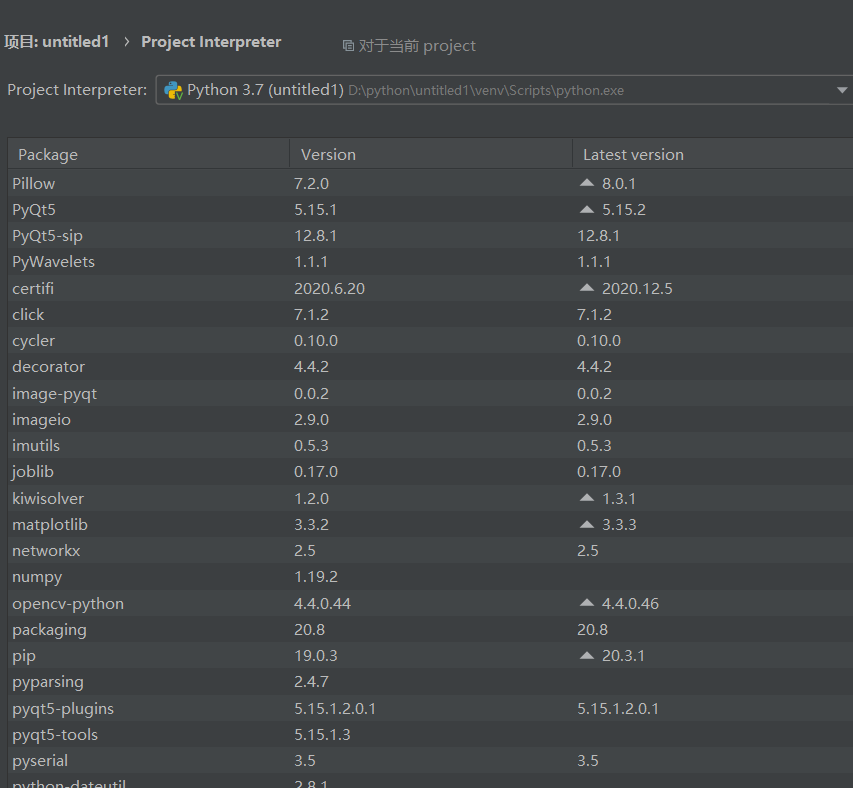Select the pyparsing package row
This screenshot has width=853, height=788.
tap(431, 682)
